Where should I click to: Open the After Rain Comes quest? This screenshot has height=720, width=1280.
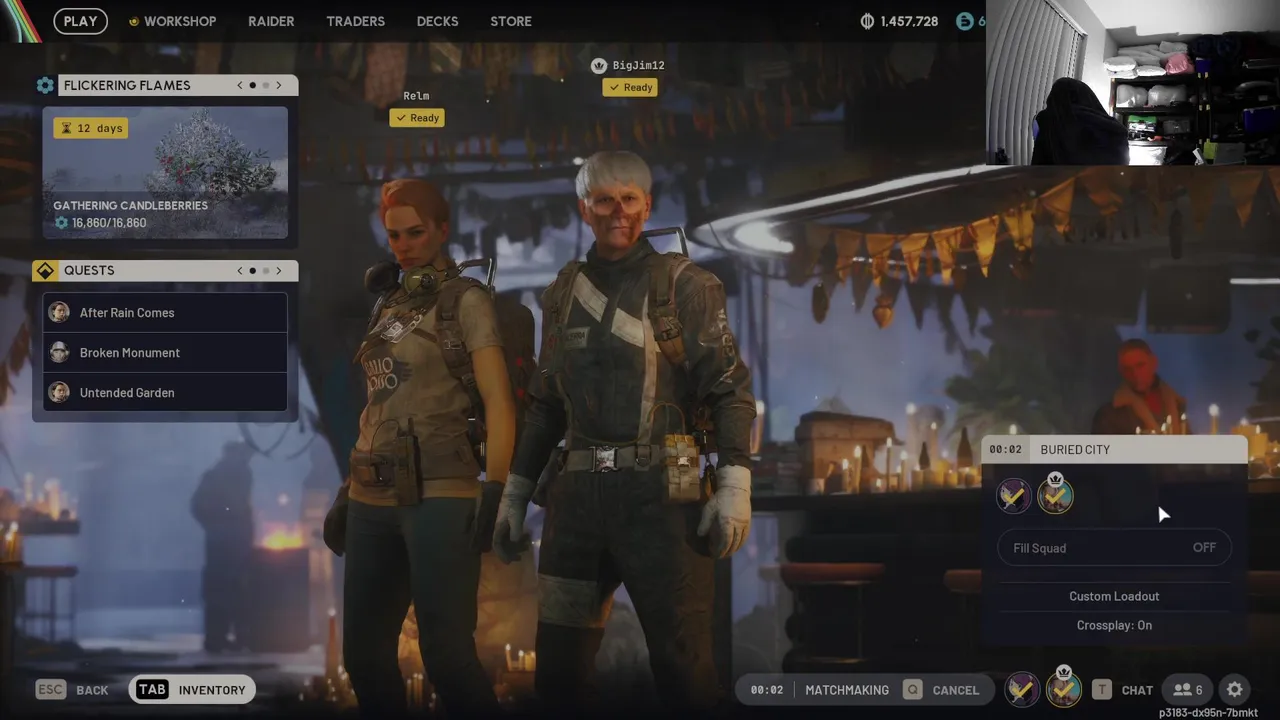click(165, 313)
